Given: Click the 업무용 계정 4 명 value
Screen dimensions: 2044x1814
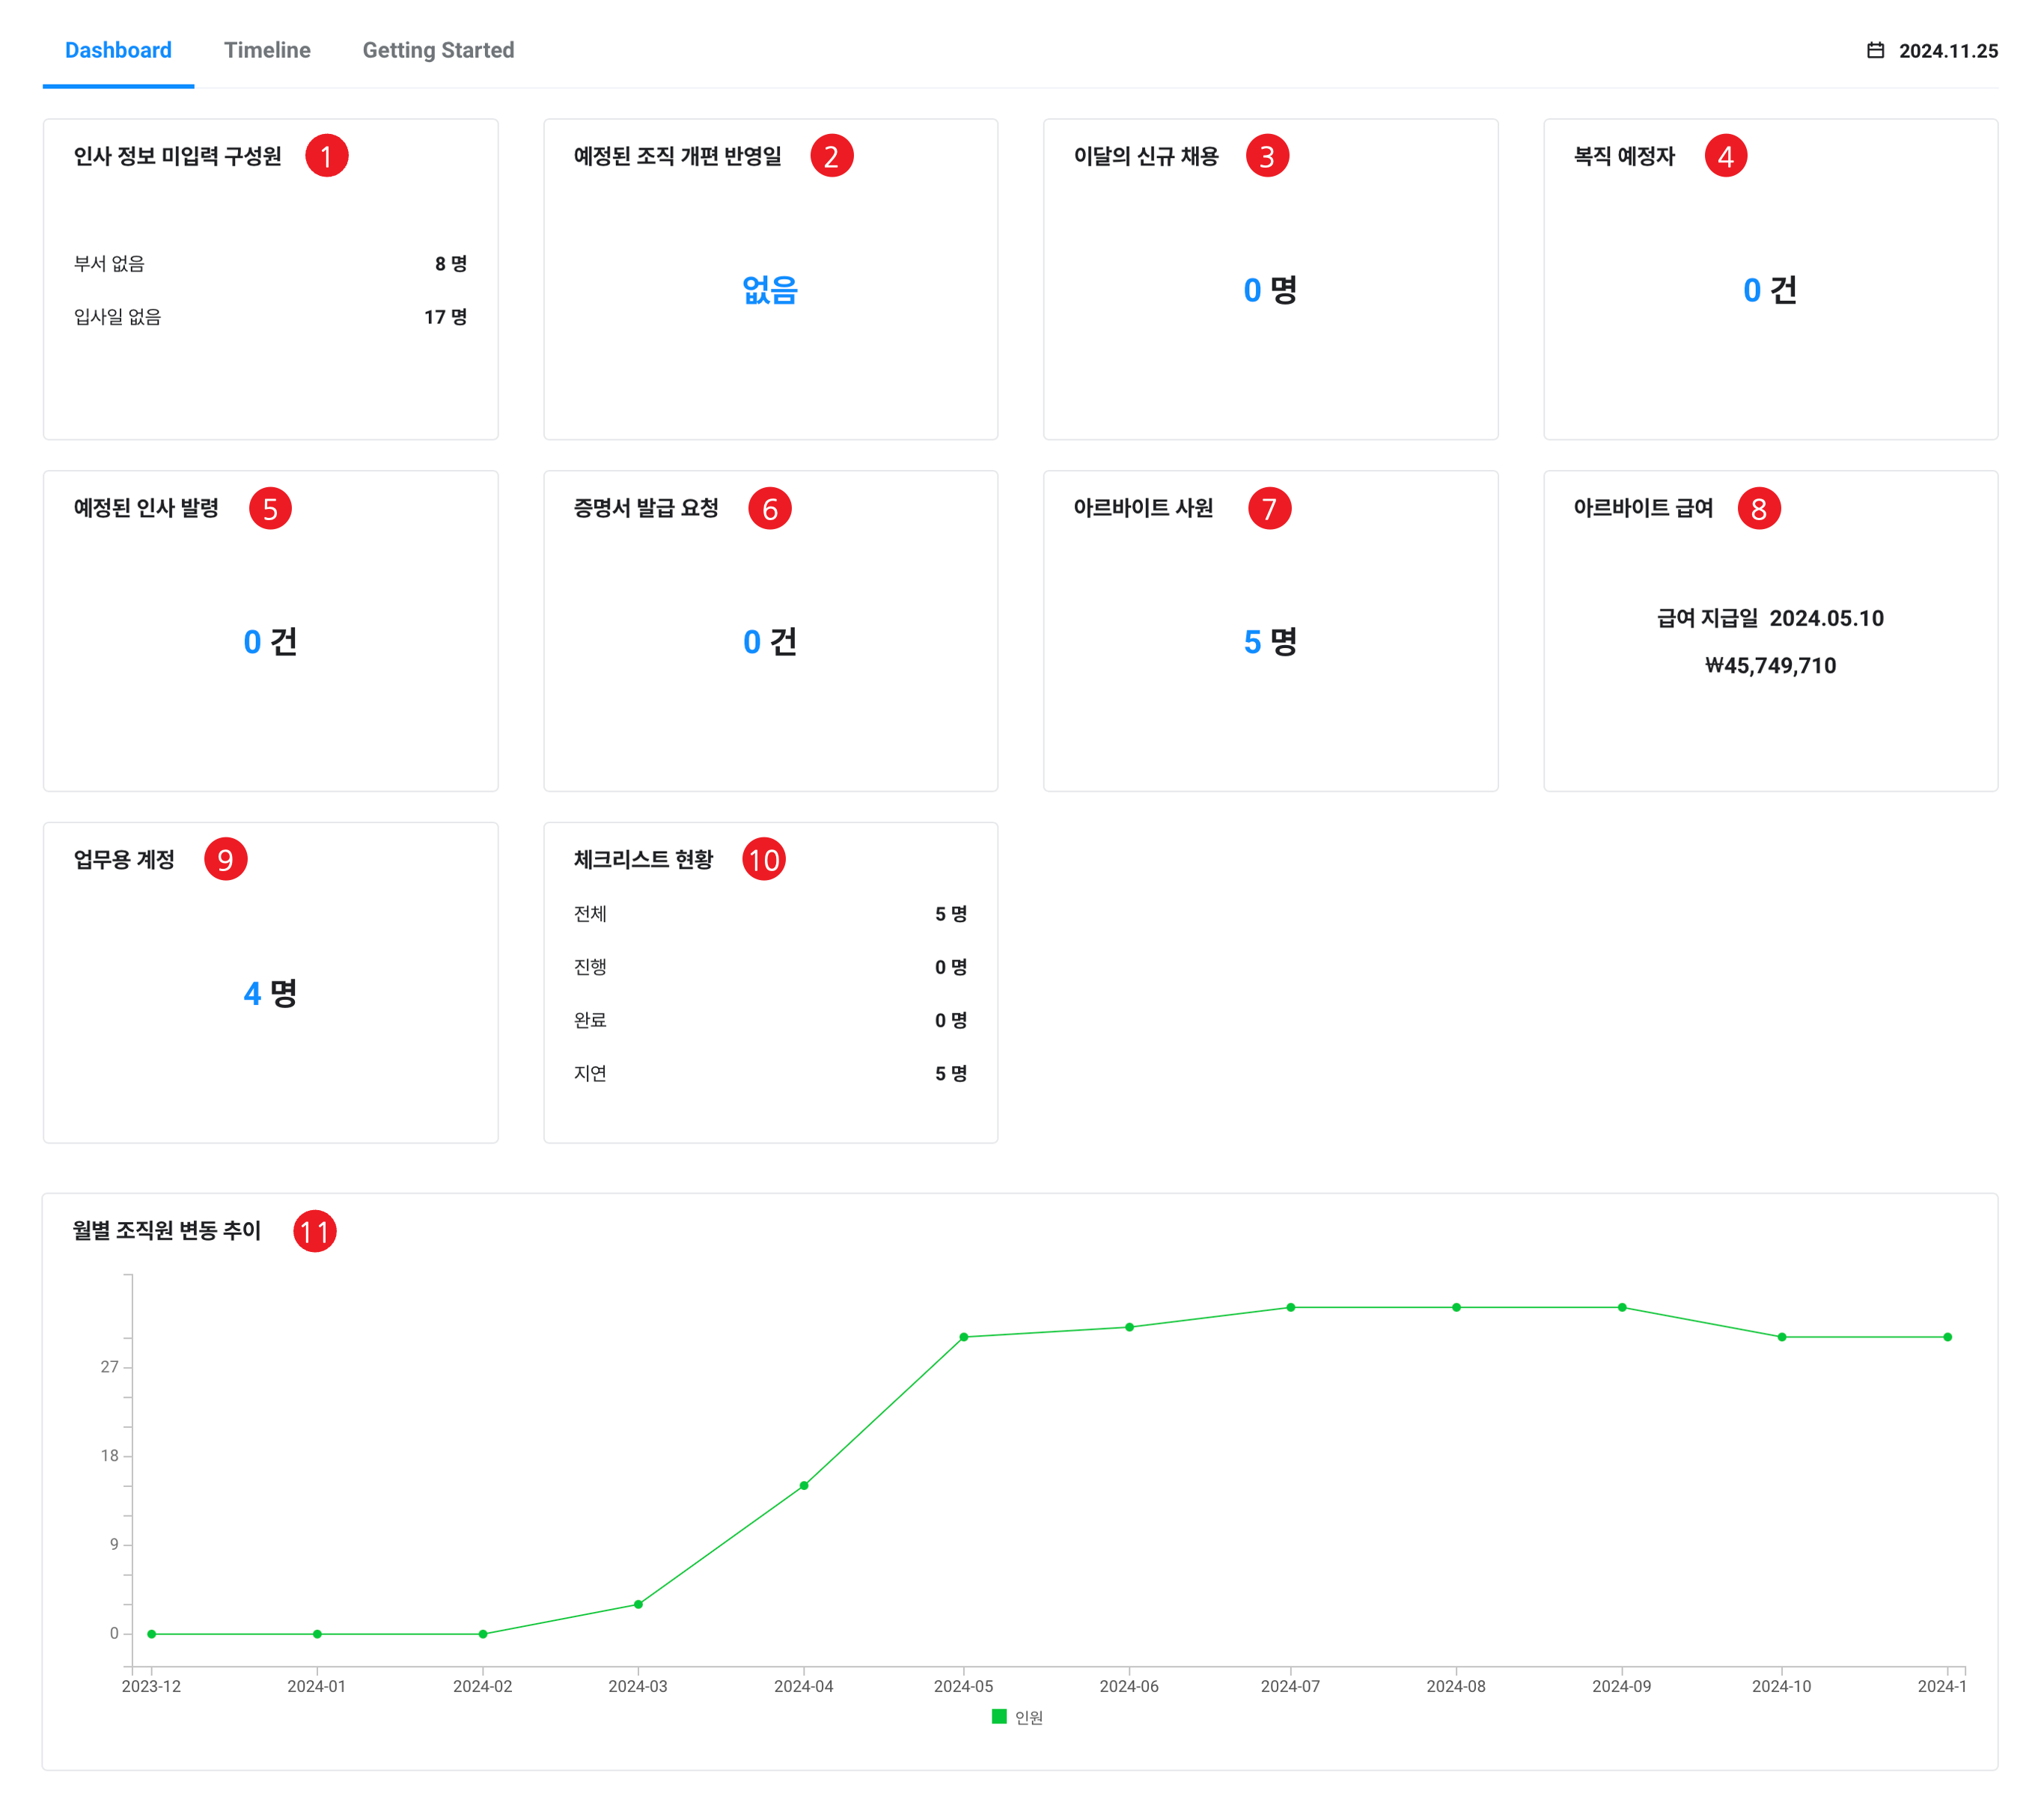Looking at the screenshot, I should click(x=270, y=993).
